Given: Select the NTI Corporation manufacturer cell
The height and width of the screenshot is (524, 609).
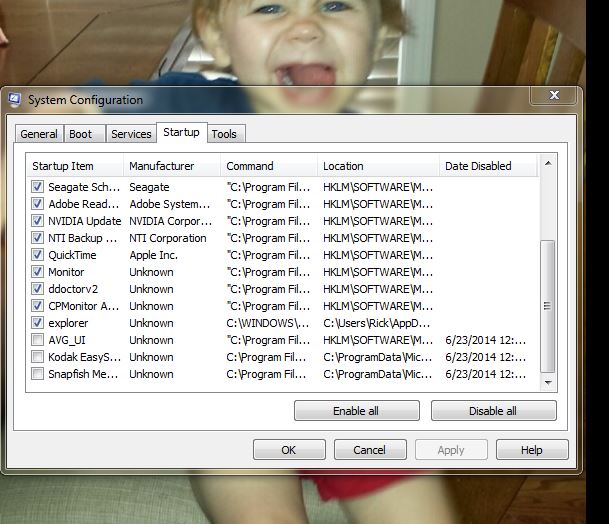Looking at the screenshot, I should point(168,238).
